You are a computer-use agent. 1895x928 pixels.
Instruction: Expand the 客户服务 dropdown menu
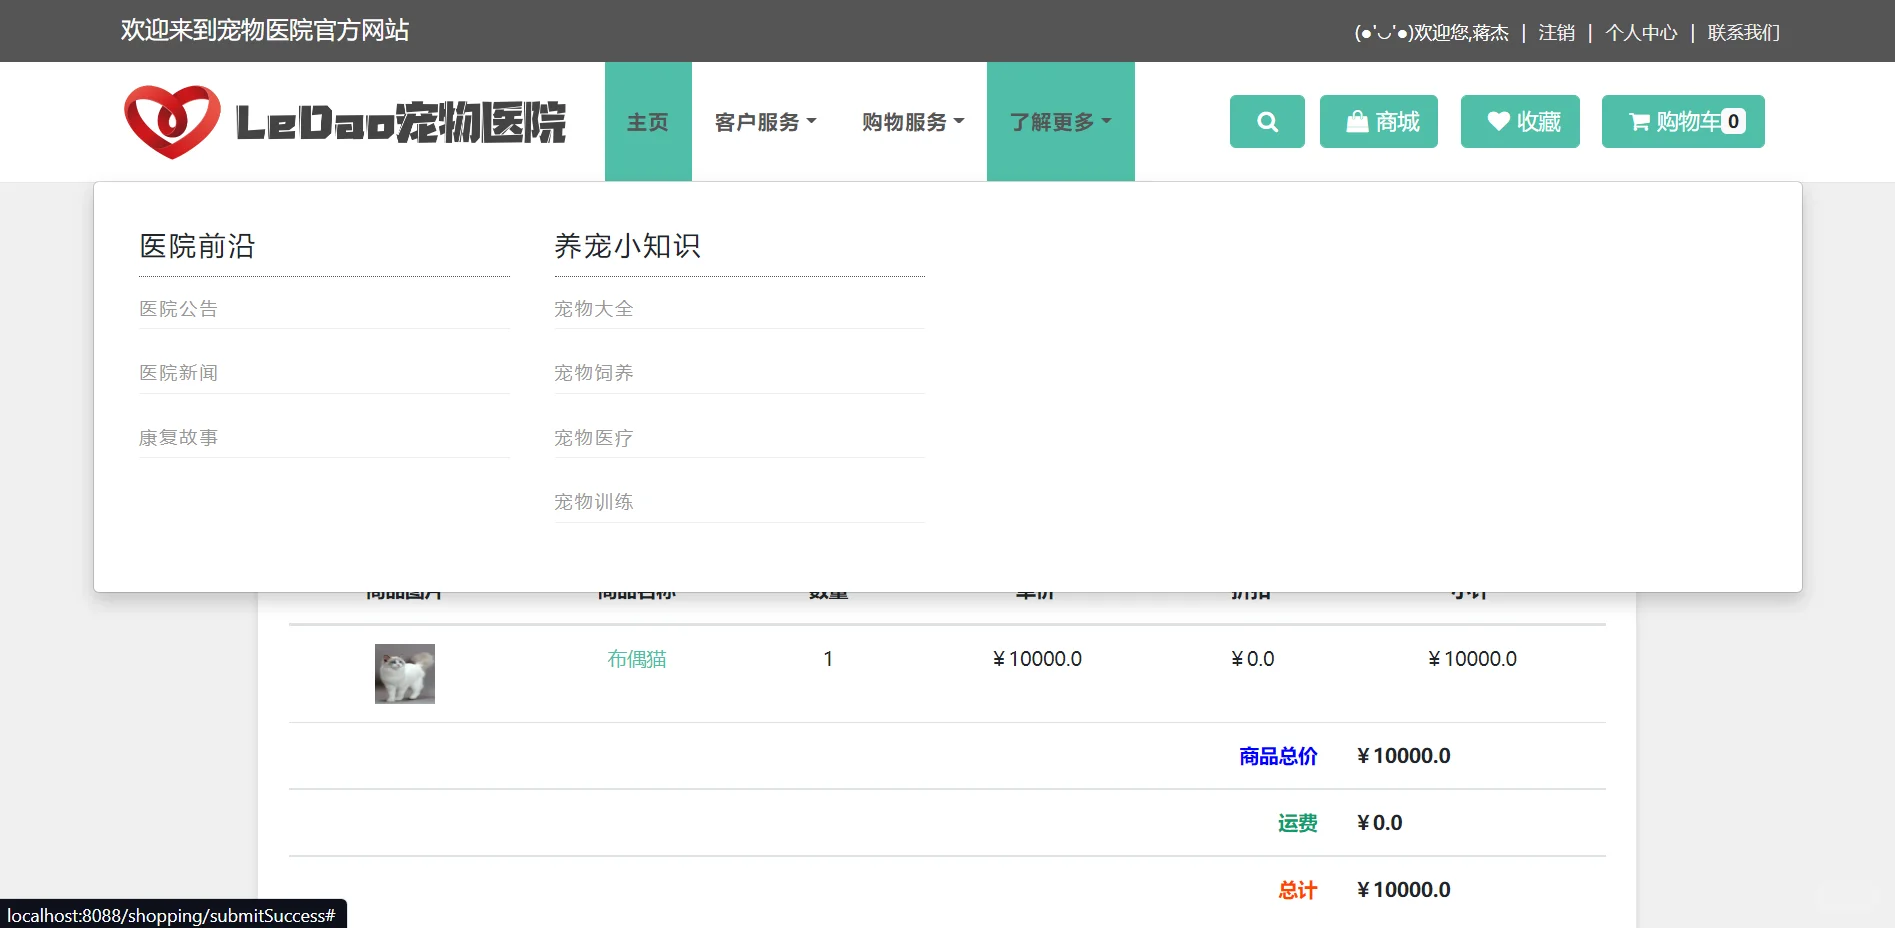point(764,121)
